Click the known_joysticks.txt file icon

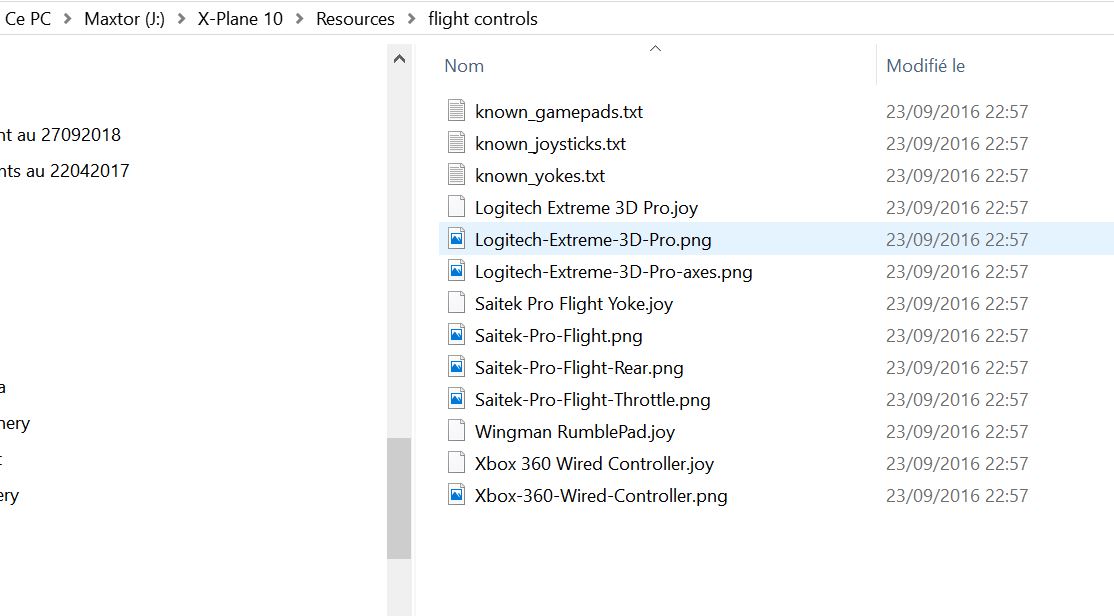tap(456, 143)
